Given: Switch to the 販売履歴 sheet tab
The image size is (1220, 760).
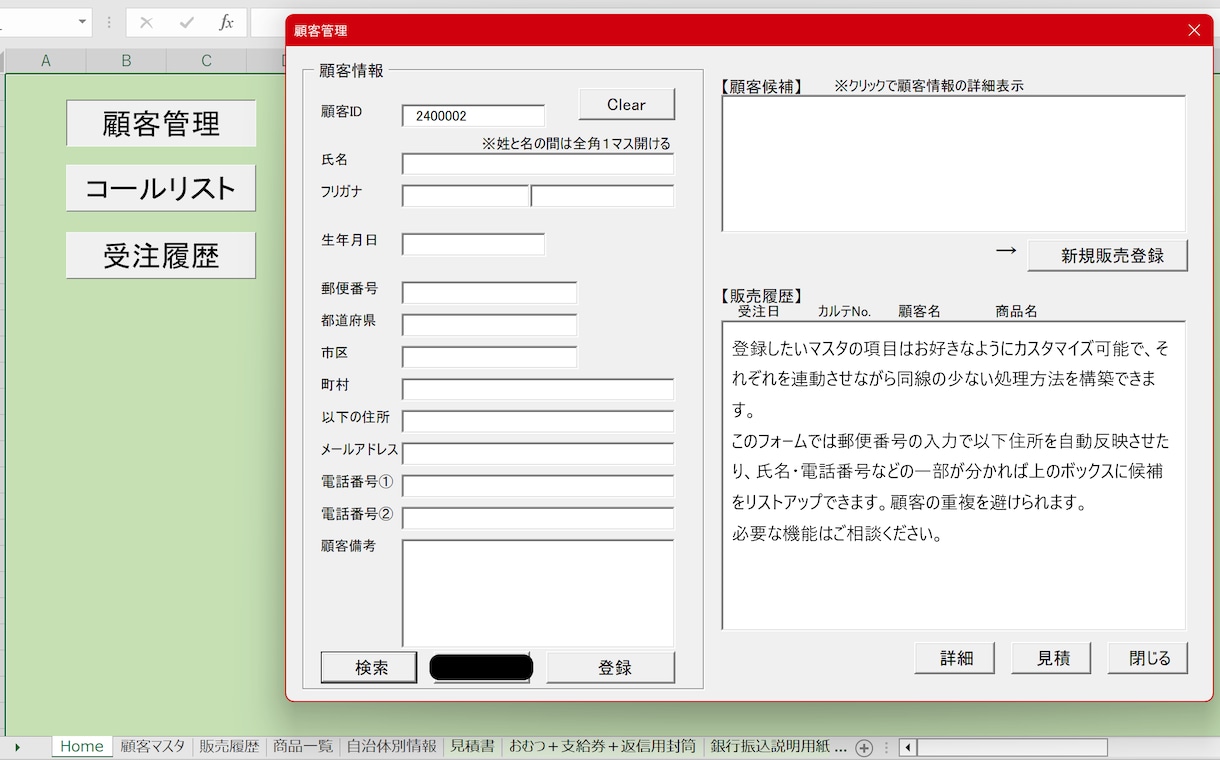Looking at the screenshot, I should pos(229,747).
